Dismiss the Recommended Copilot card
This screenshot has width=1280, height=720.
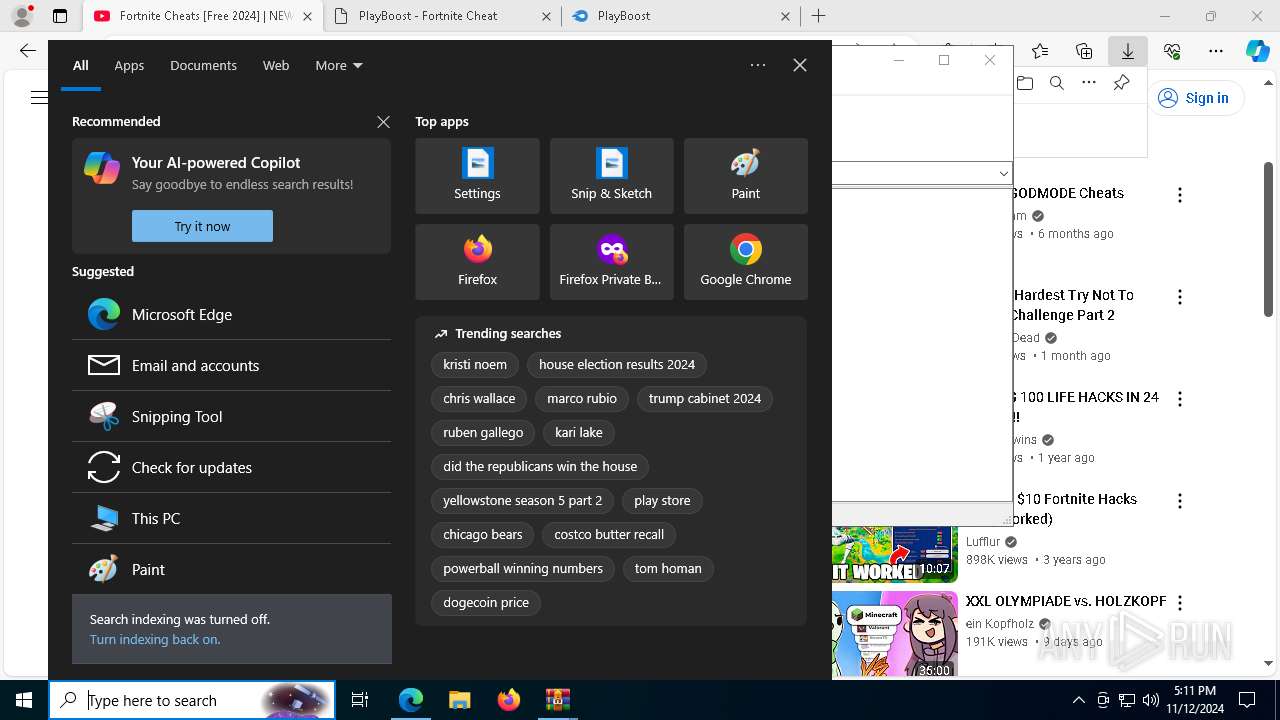(383, 122)
